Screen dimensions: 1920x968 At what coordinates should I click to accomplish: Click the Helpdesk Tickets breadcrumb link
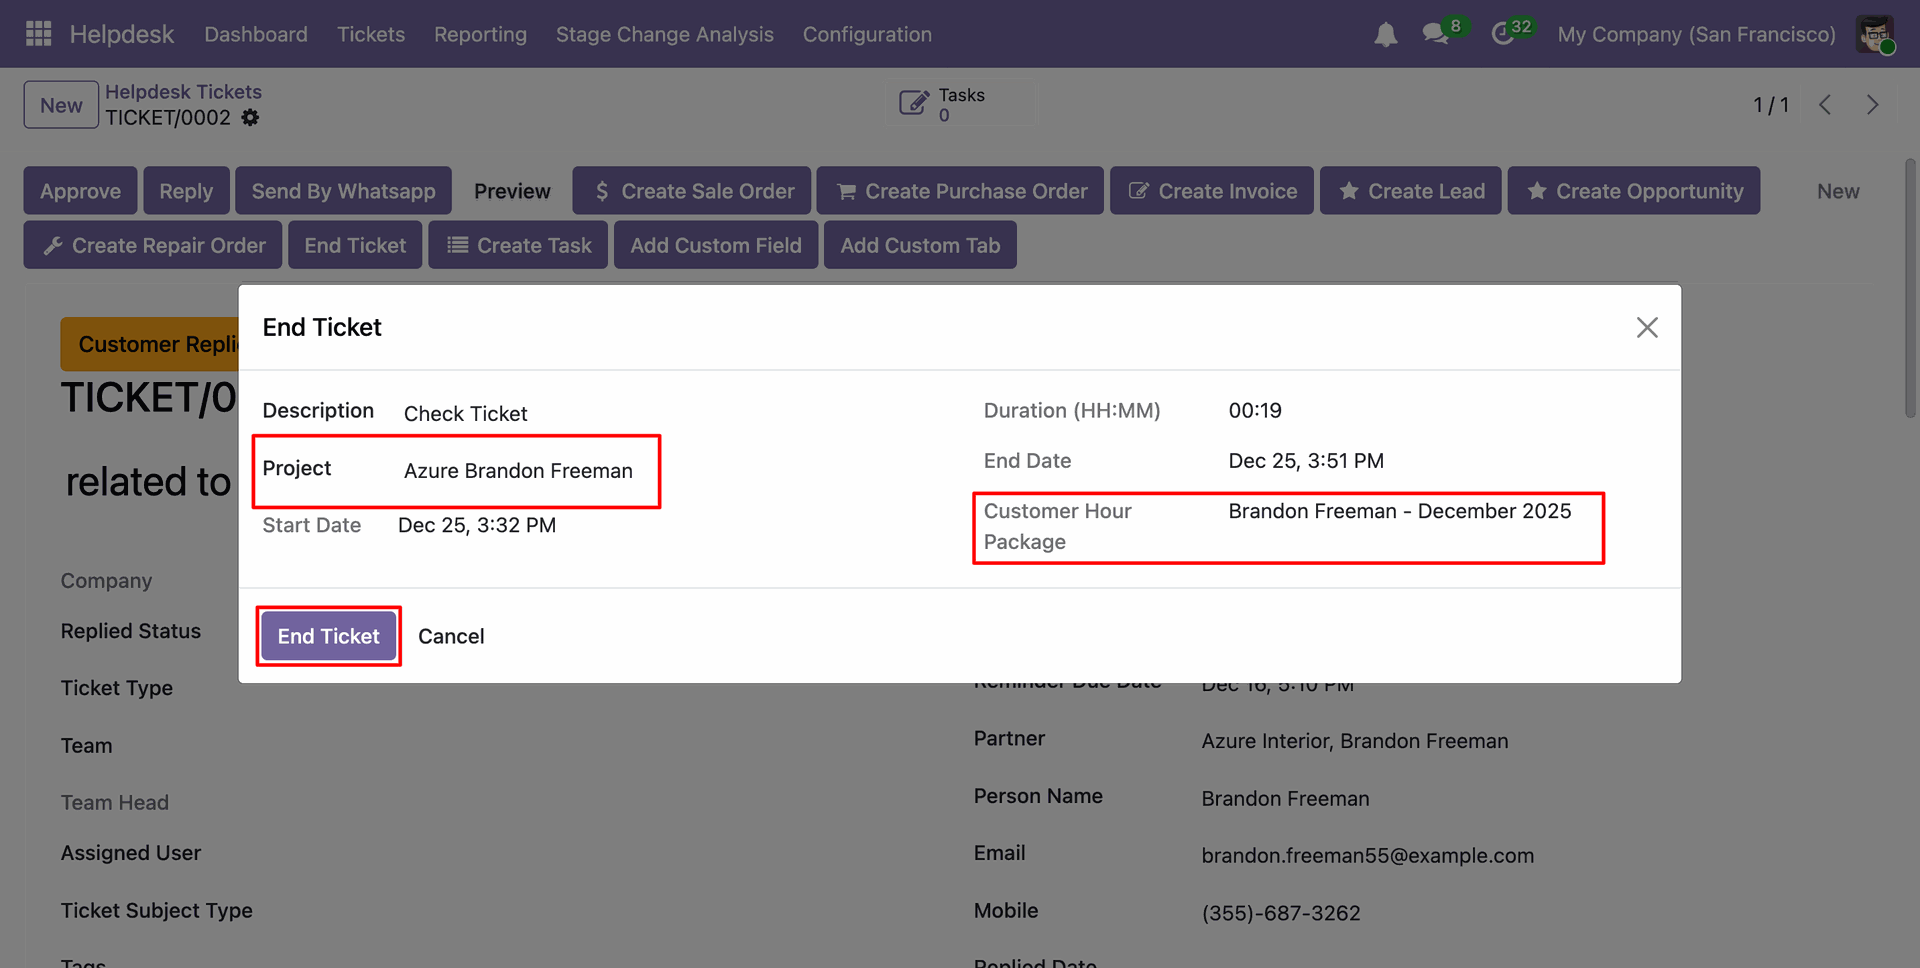(183, 92)
